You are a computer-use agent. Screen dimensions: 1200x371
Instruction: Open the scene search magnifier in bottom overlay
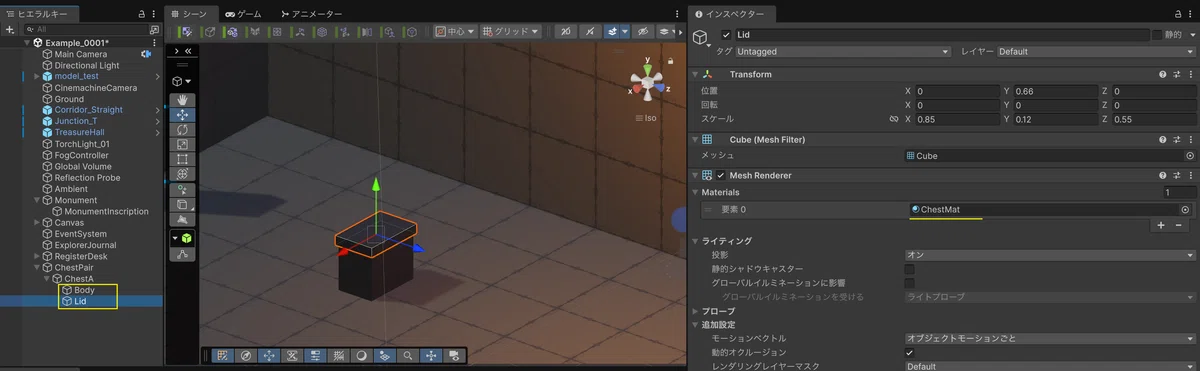coord(408,355)
